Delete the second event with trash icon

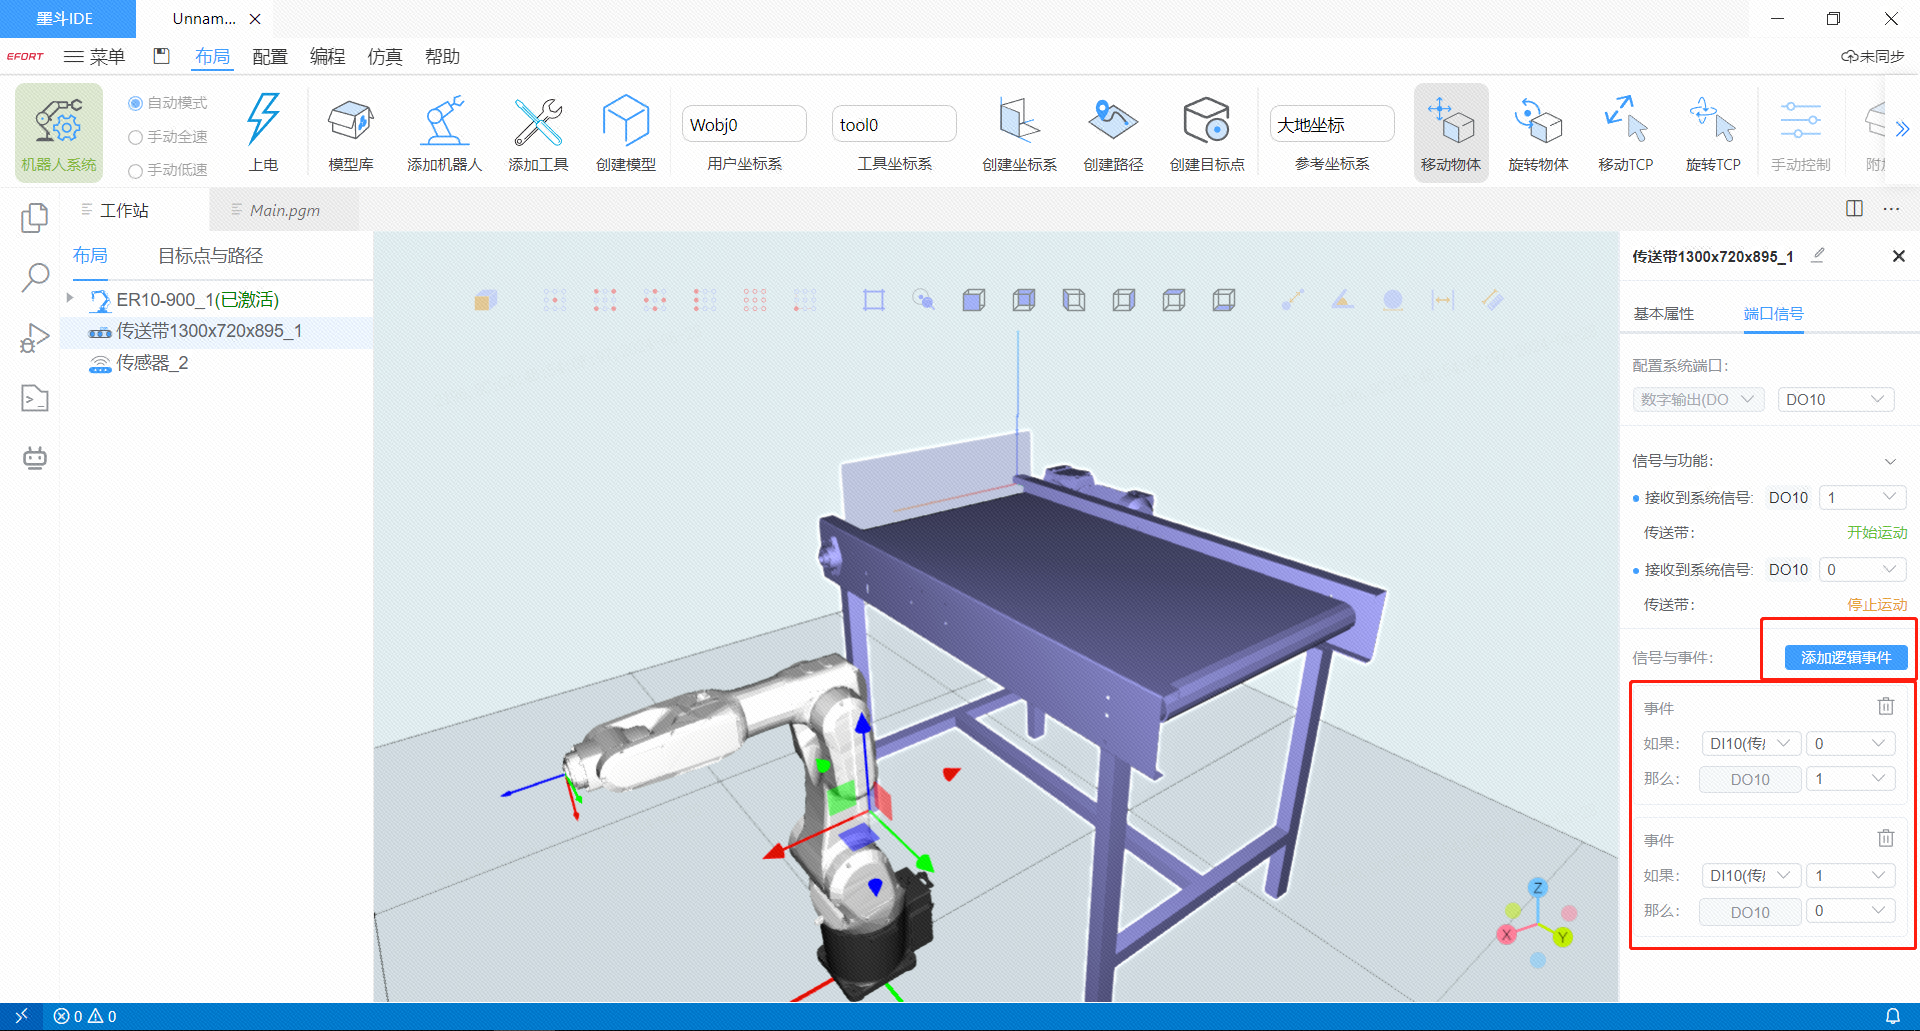tap(1886, 838)
